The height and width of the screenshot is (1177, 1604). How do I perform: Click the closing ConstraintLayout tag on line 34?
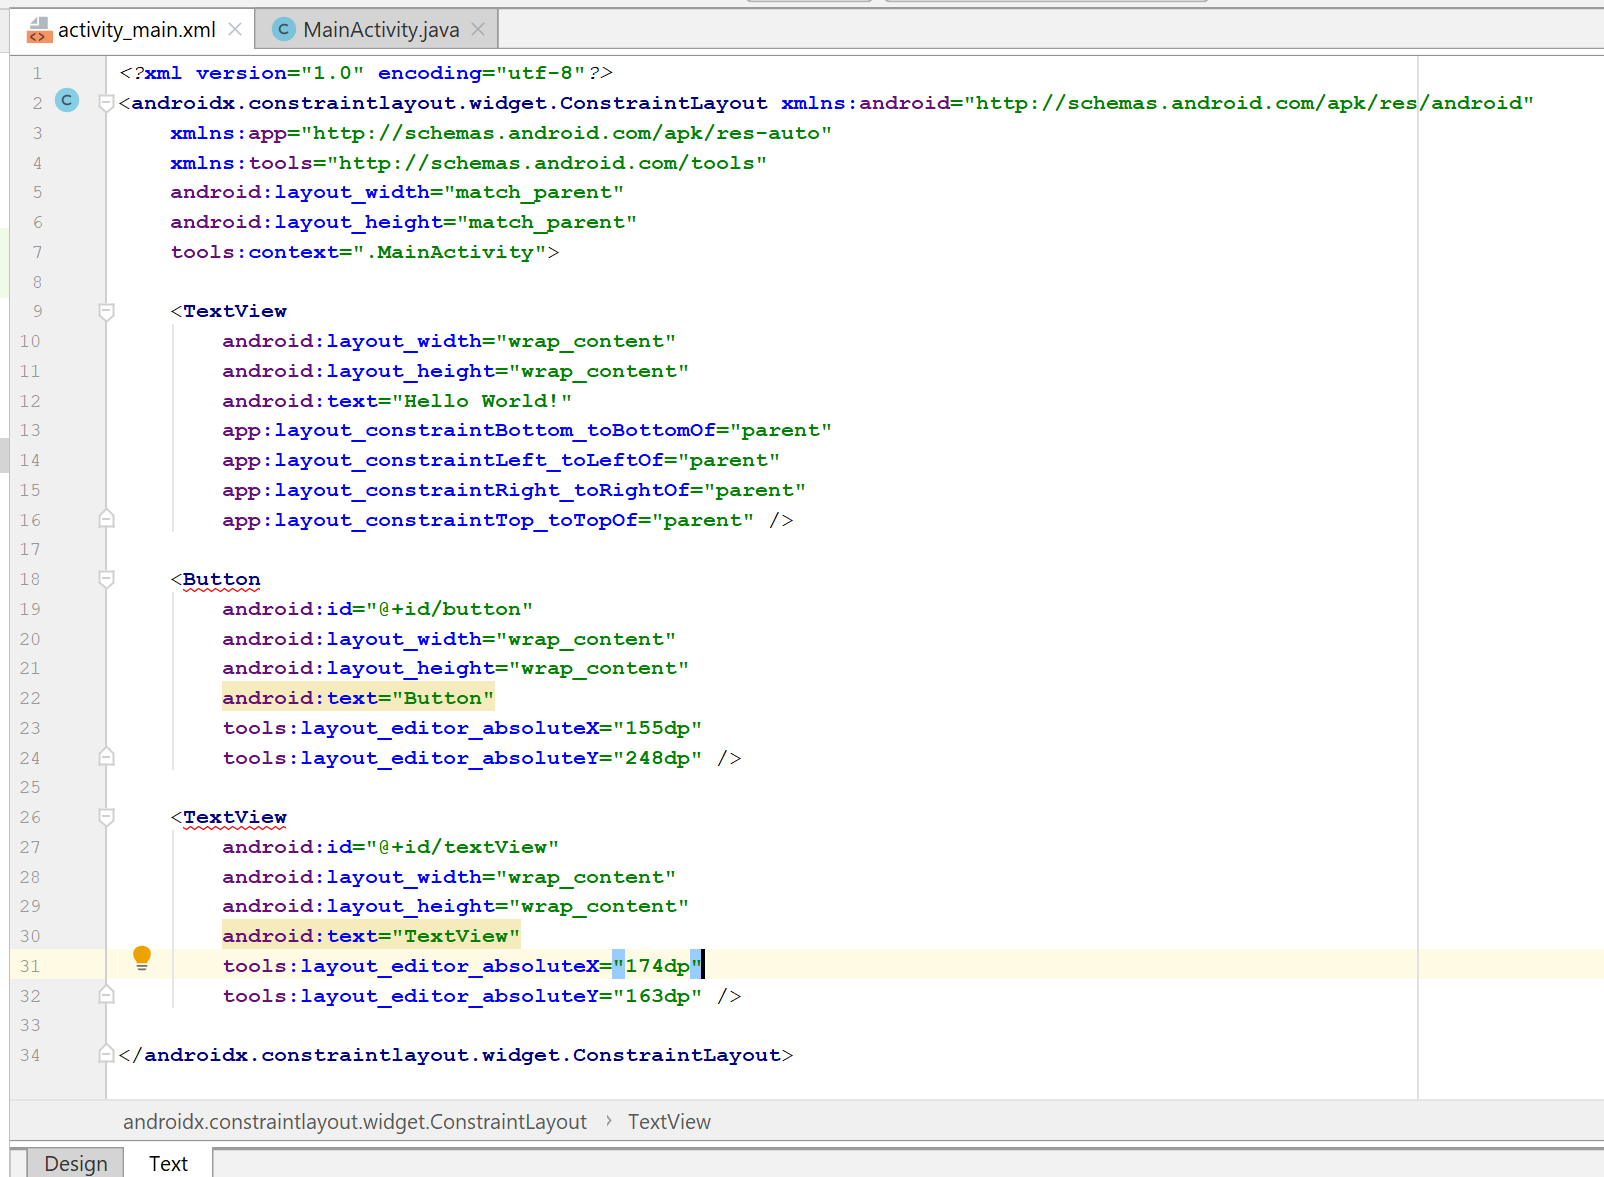pyautogui.click(x=456, y=1055)
